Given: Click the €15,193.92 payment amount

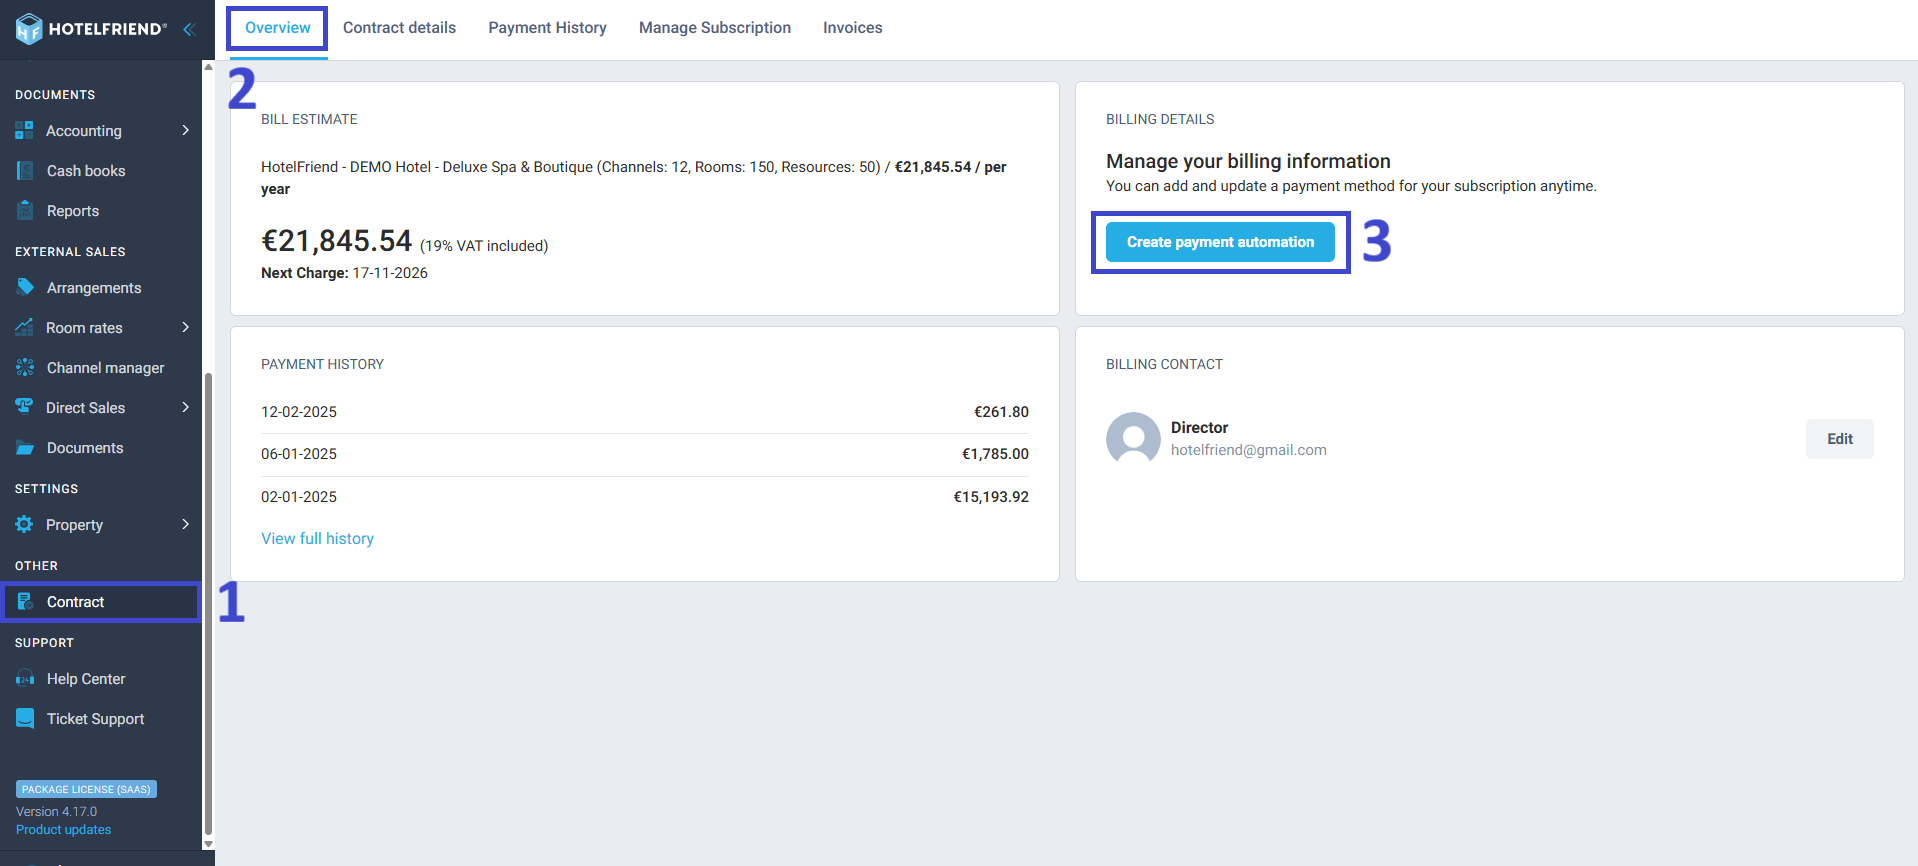Looking at the screenshot, I should 991,497.
